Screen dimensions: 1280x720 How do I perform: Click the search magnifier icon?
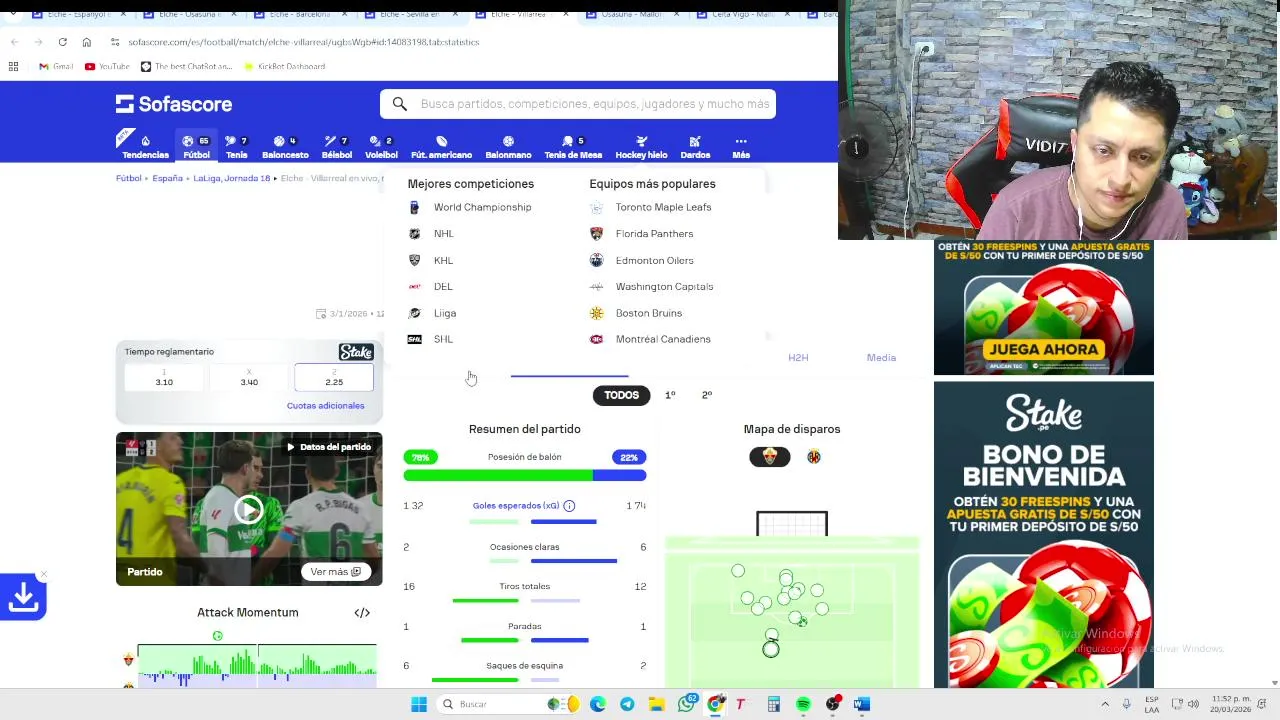point(399,104)
